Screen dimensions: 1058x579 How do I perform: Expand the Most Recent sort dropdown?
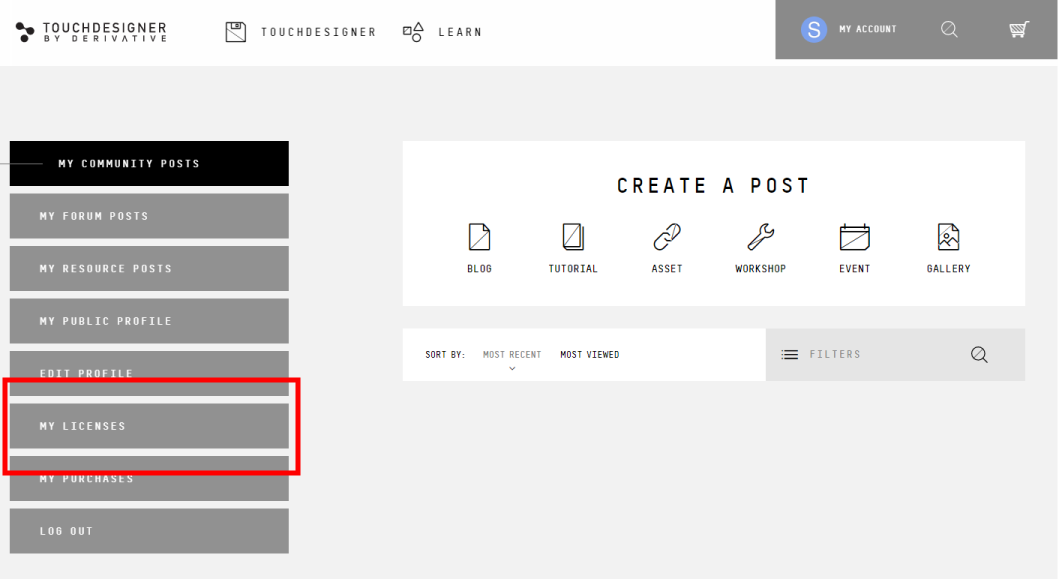pyautogui.click(x=512, y=356)
